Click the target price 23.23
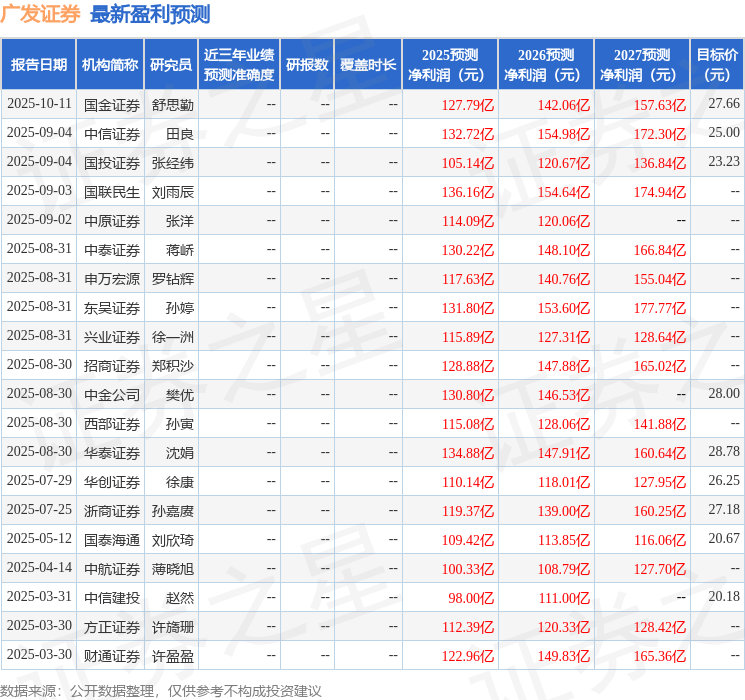This screenshot has width=745, height=700. coord(724,162)
